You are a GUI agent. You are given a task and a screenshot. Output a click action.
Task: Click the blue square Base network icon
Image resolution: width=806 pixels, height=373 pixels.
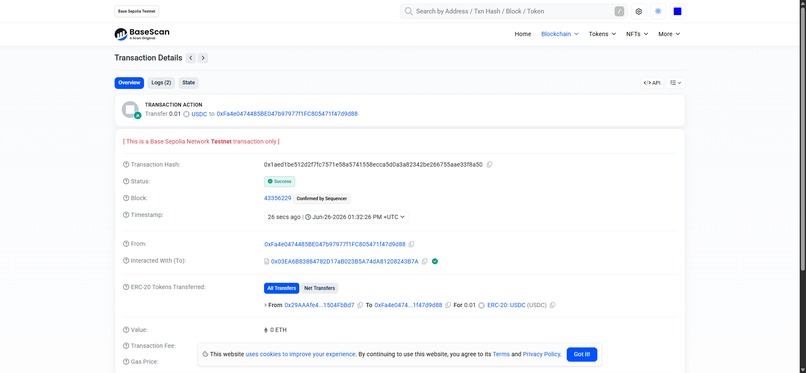click(x=677, y=11)
